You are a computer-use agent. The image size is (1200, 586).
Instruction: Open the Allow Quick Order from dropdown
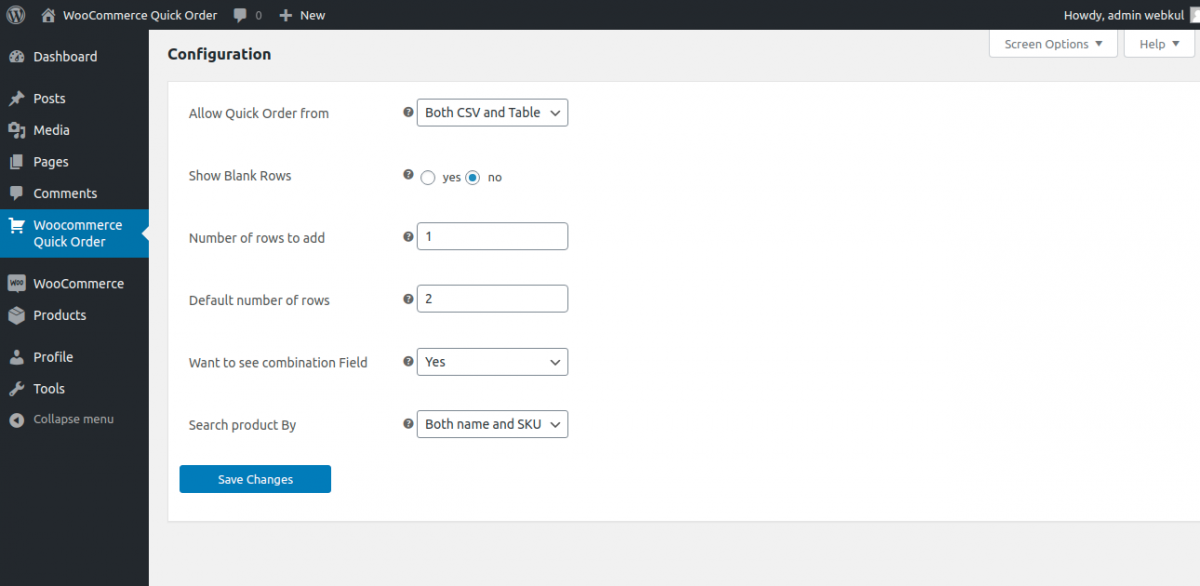tap(492, 112)
